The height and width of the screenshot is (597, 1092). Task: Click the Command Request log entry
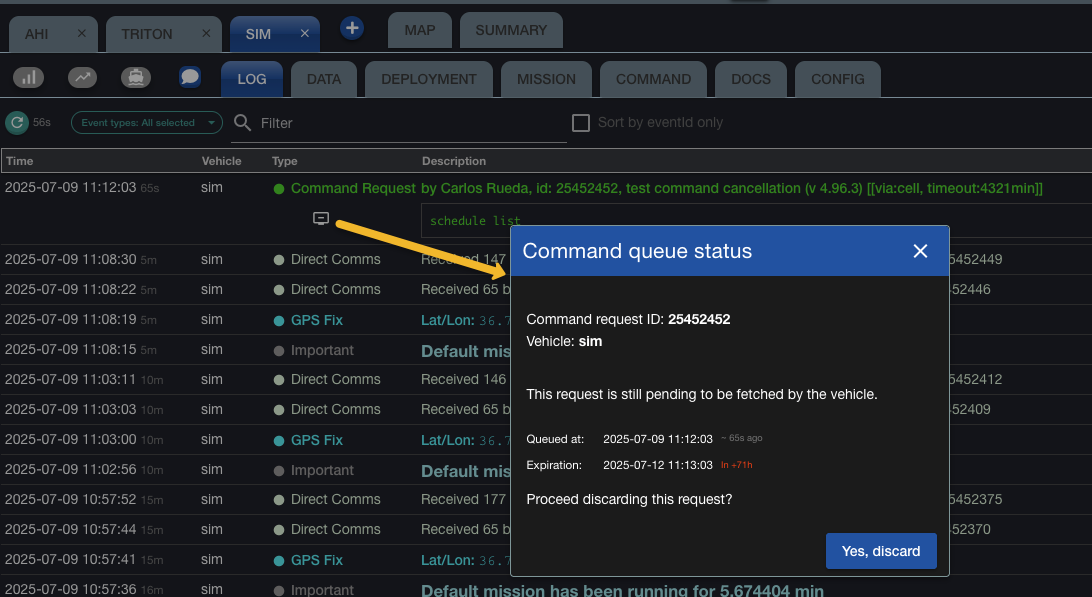click(x=352, y=188)
